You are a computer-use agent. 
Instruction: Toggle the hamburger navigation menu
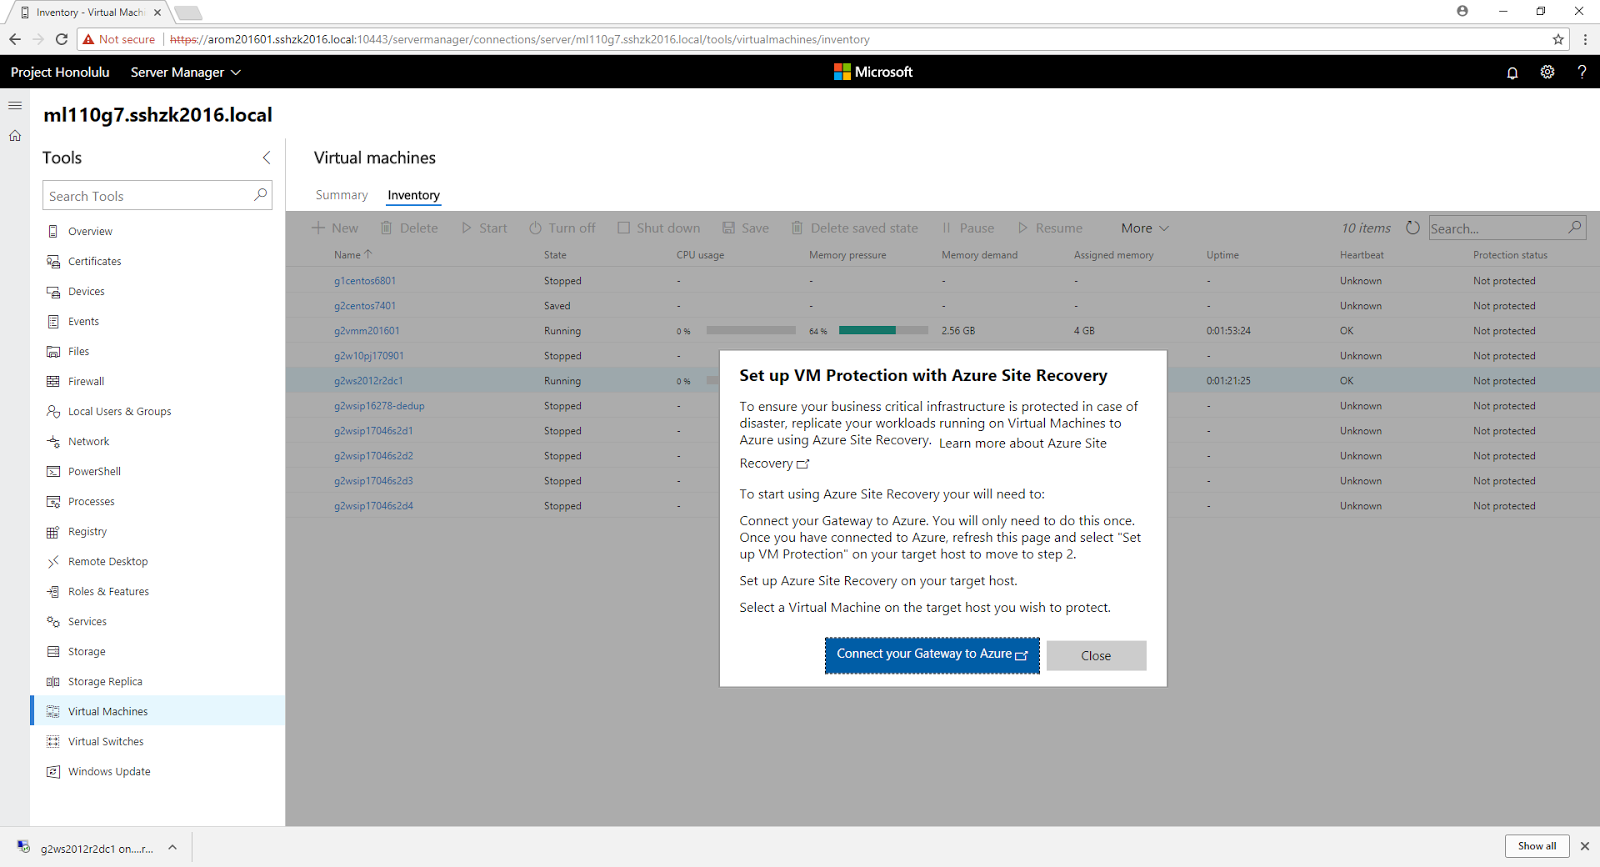pos(15,105)
